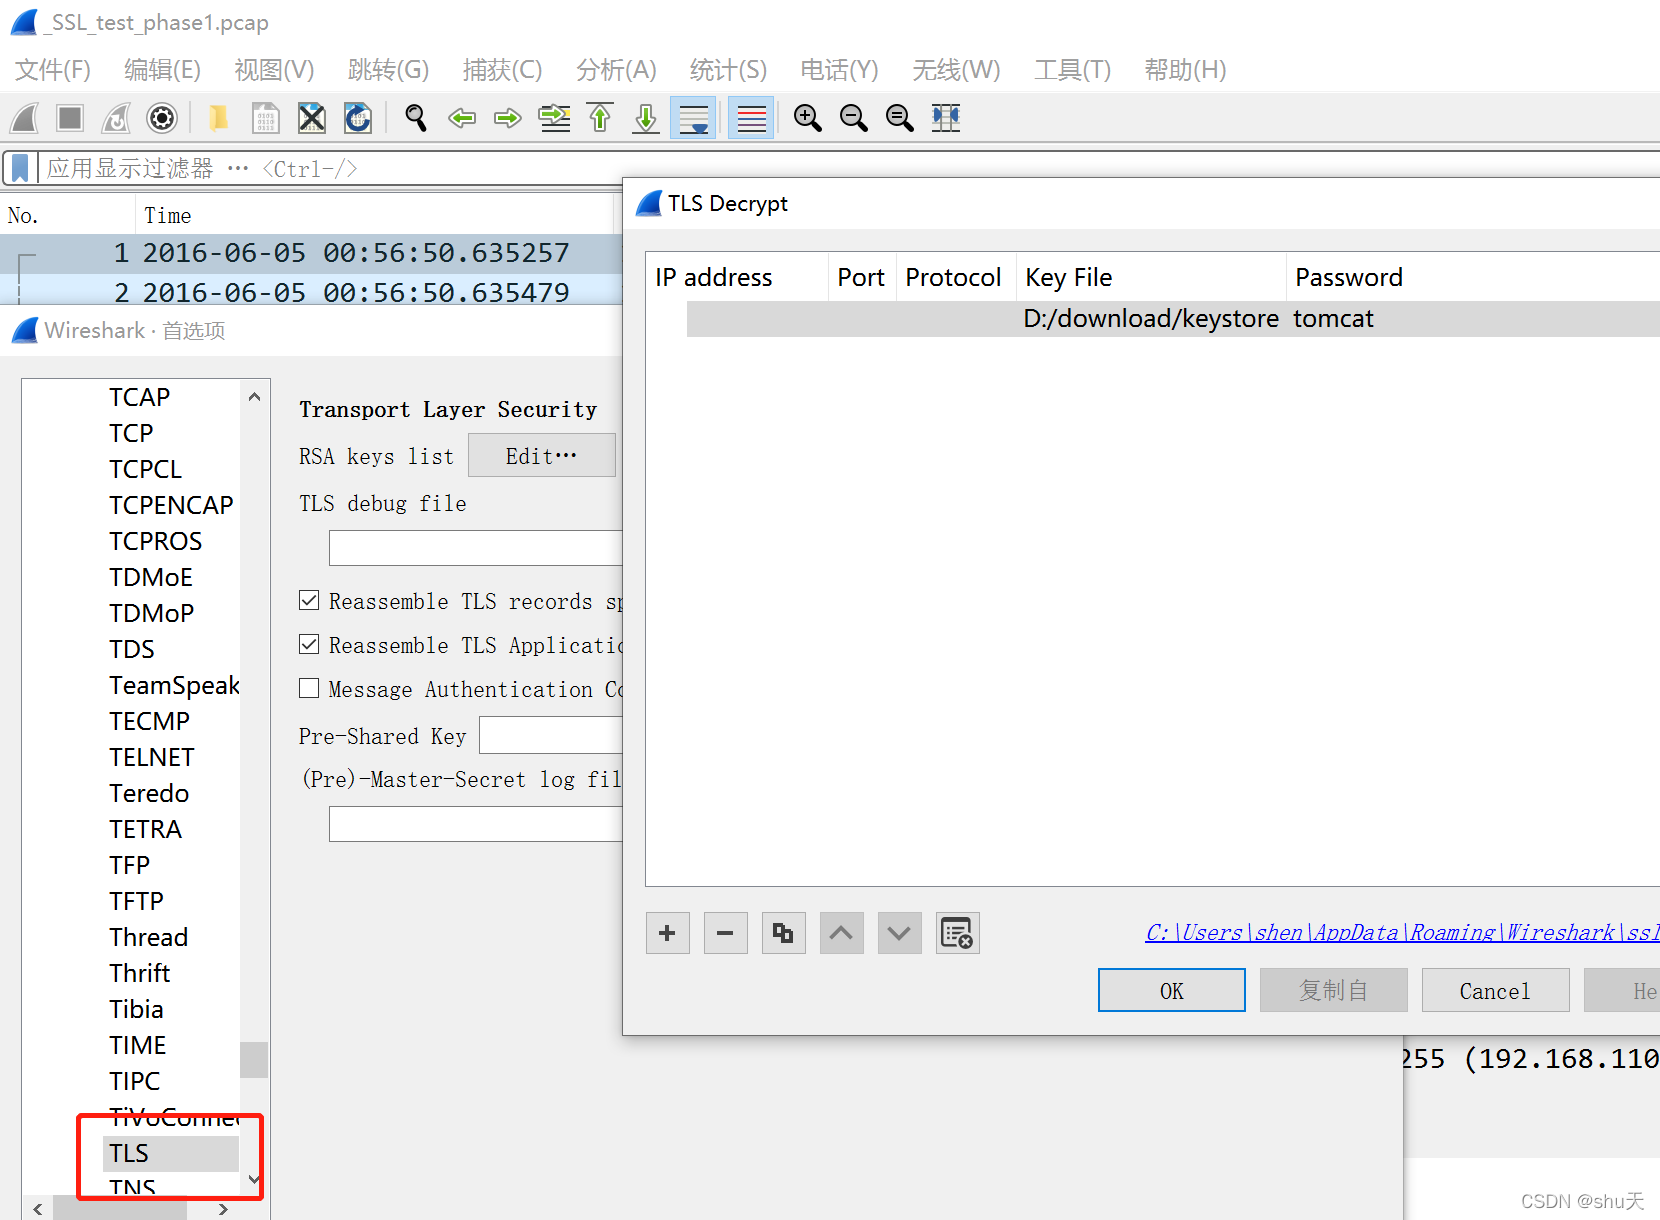The height and width of the screenshot is (1220, 1660).
Task: Zoom in on the packet text
Action: (x=807, y=118)
